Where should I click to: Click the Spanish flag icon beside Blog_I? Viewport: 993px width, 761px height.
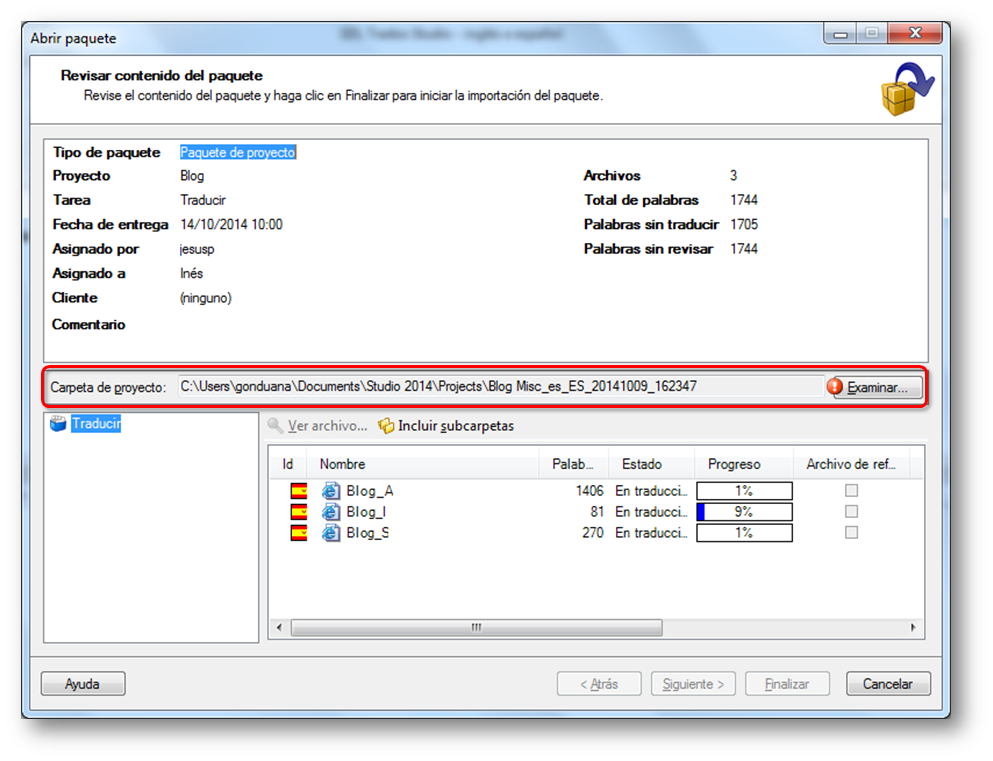pos(298,512)
